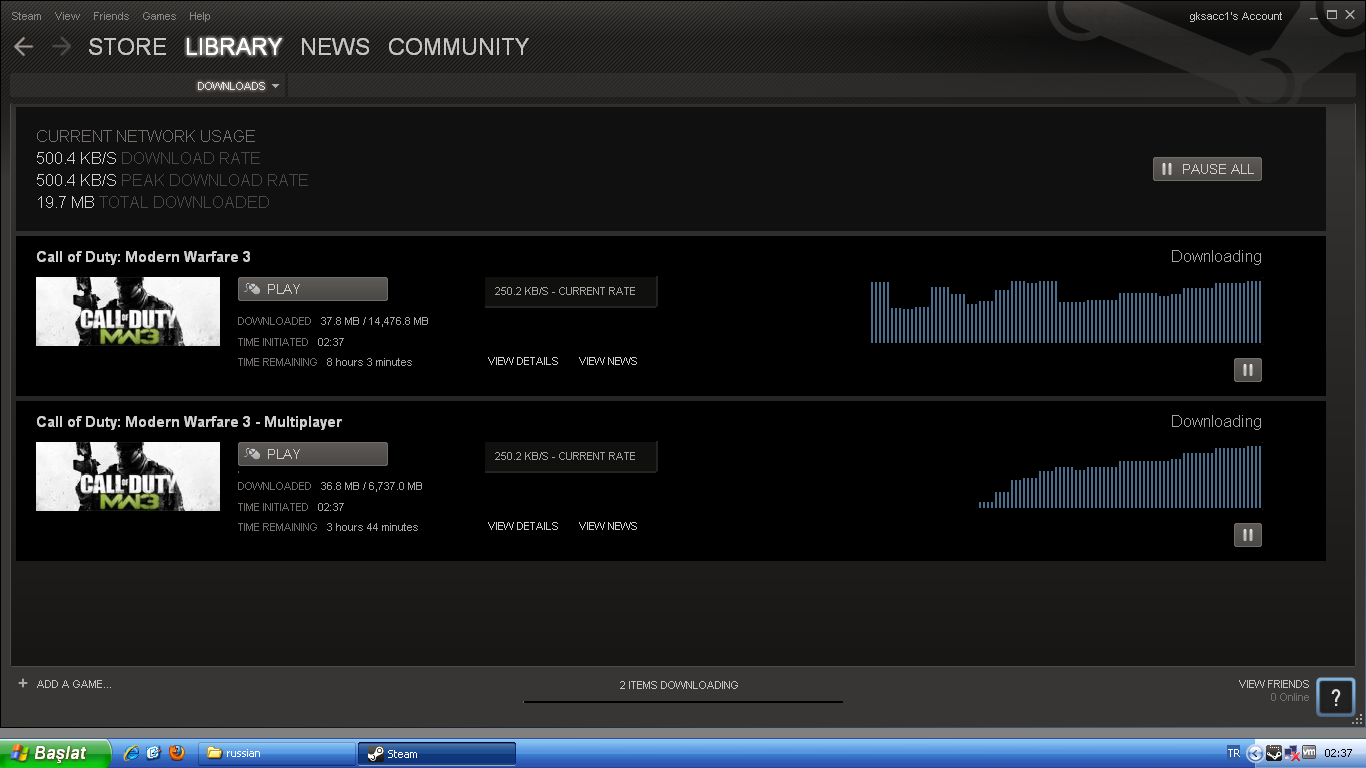Play Modern Warfare 3 - Multiplayer
Viewport: 1366px width, 768px height.
tap(313, 454)
